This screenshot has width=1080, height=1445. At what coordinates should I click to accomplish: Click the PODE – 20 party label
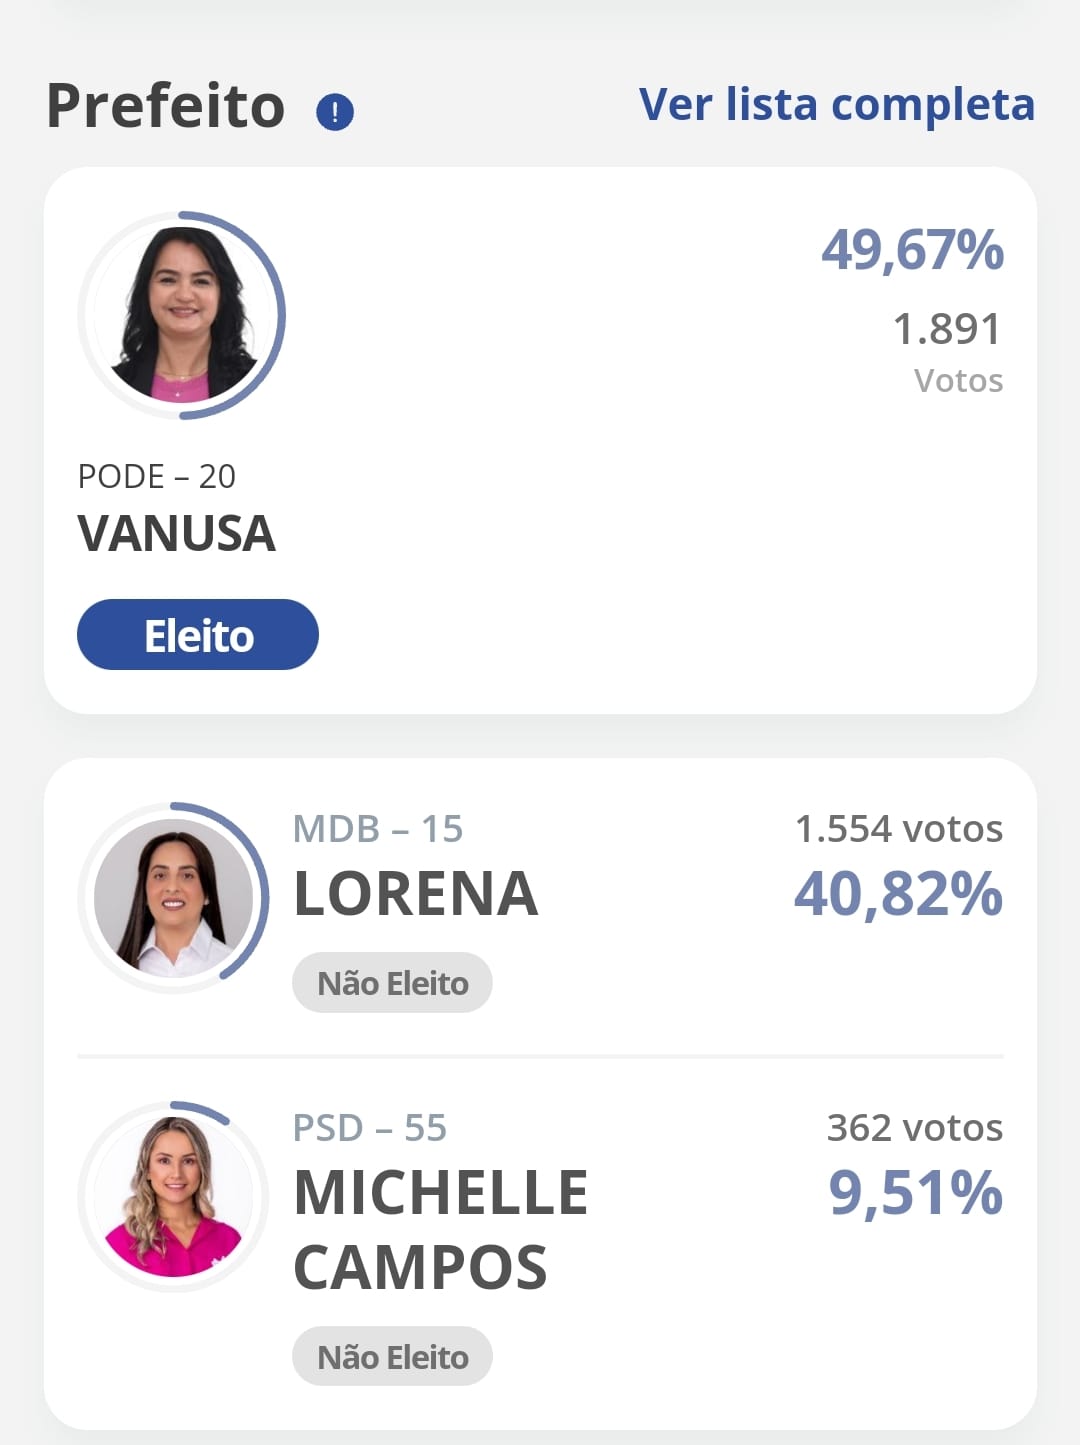point(157,476)
